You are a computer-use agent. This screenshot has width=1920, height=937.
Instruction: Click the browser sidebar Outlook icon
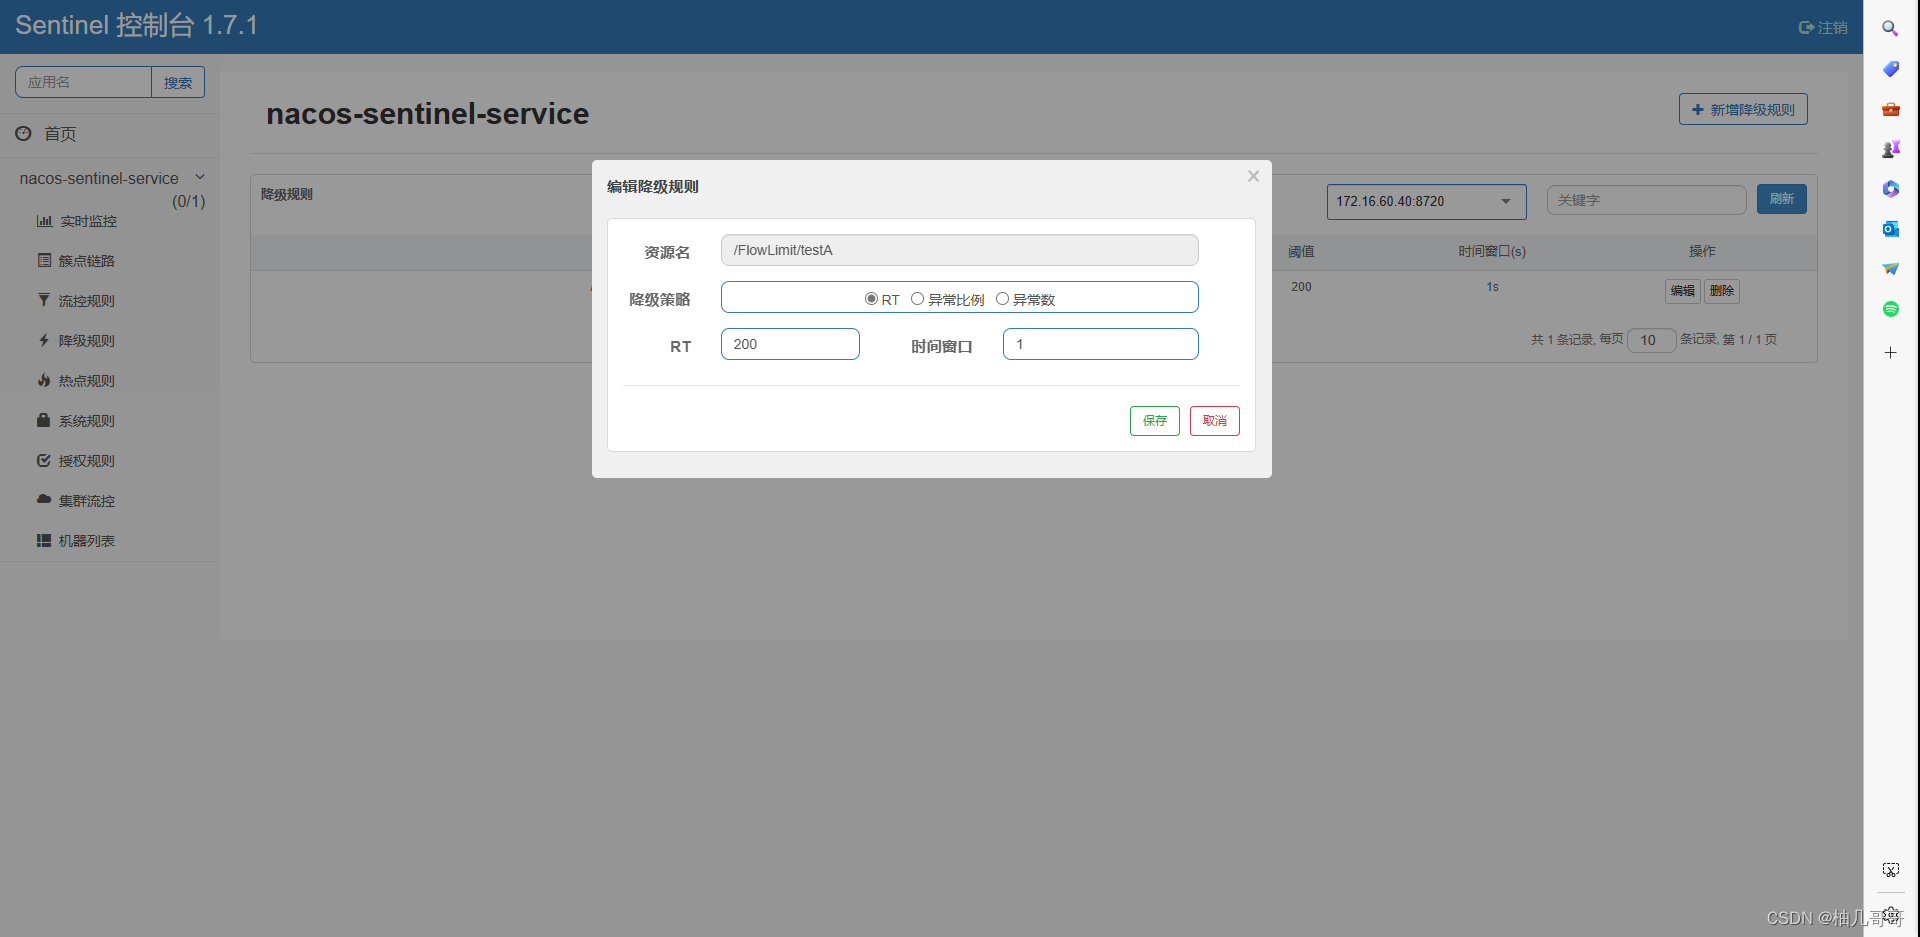[1890, 229]
